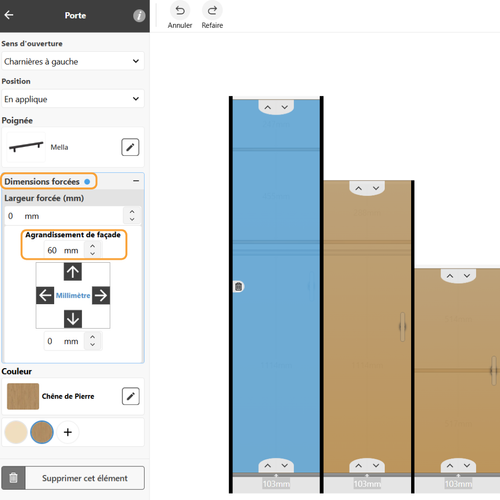This screenshot has width=500, height=500.
Task: Click the Refaire redo icon
Action: click(212, 11)
